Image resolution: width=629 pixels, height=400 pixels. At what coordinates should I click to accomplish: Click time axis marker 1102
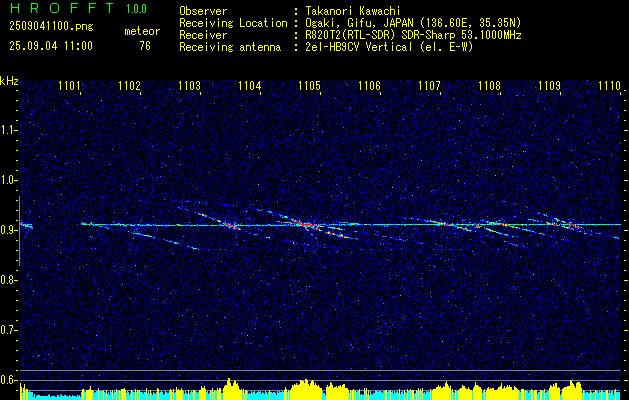click(x=130, y=85)
